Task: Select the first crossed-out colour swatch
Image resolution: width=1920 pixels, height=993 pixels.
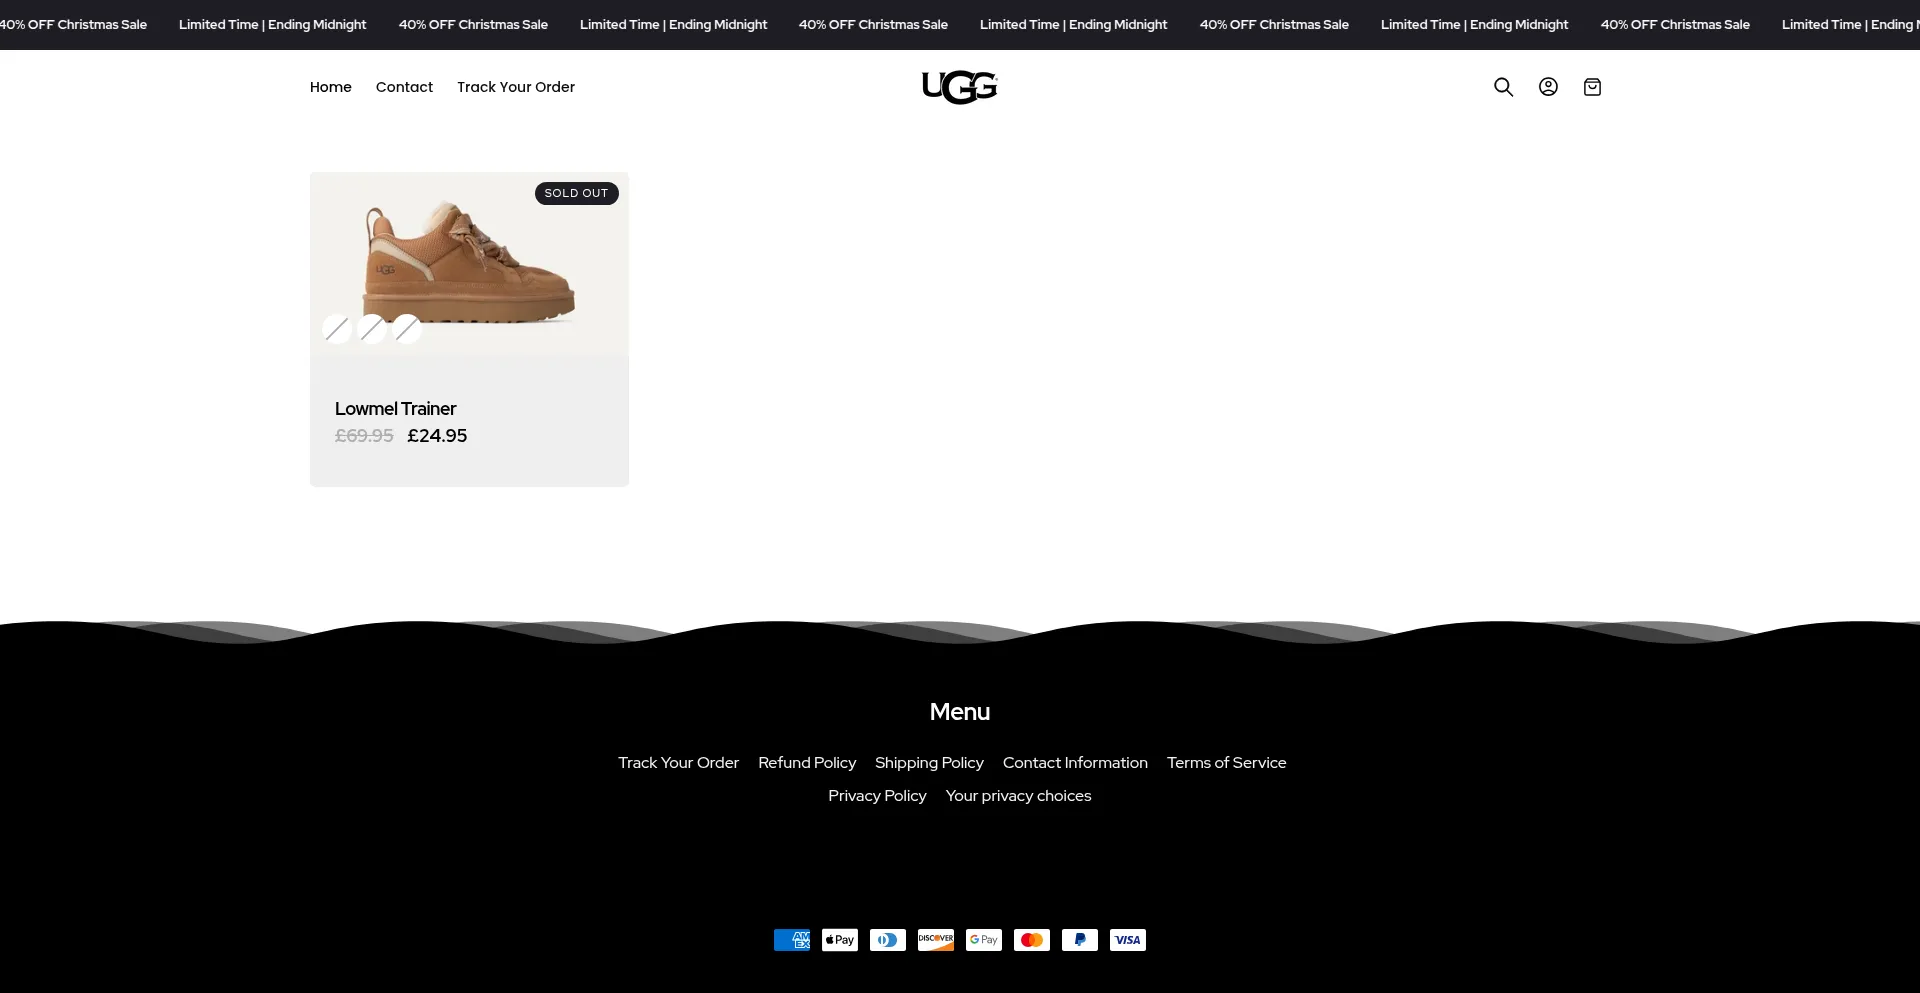Action: click(337, 328)
